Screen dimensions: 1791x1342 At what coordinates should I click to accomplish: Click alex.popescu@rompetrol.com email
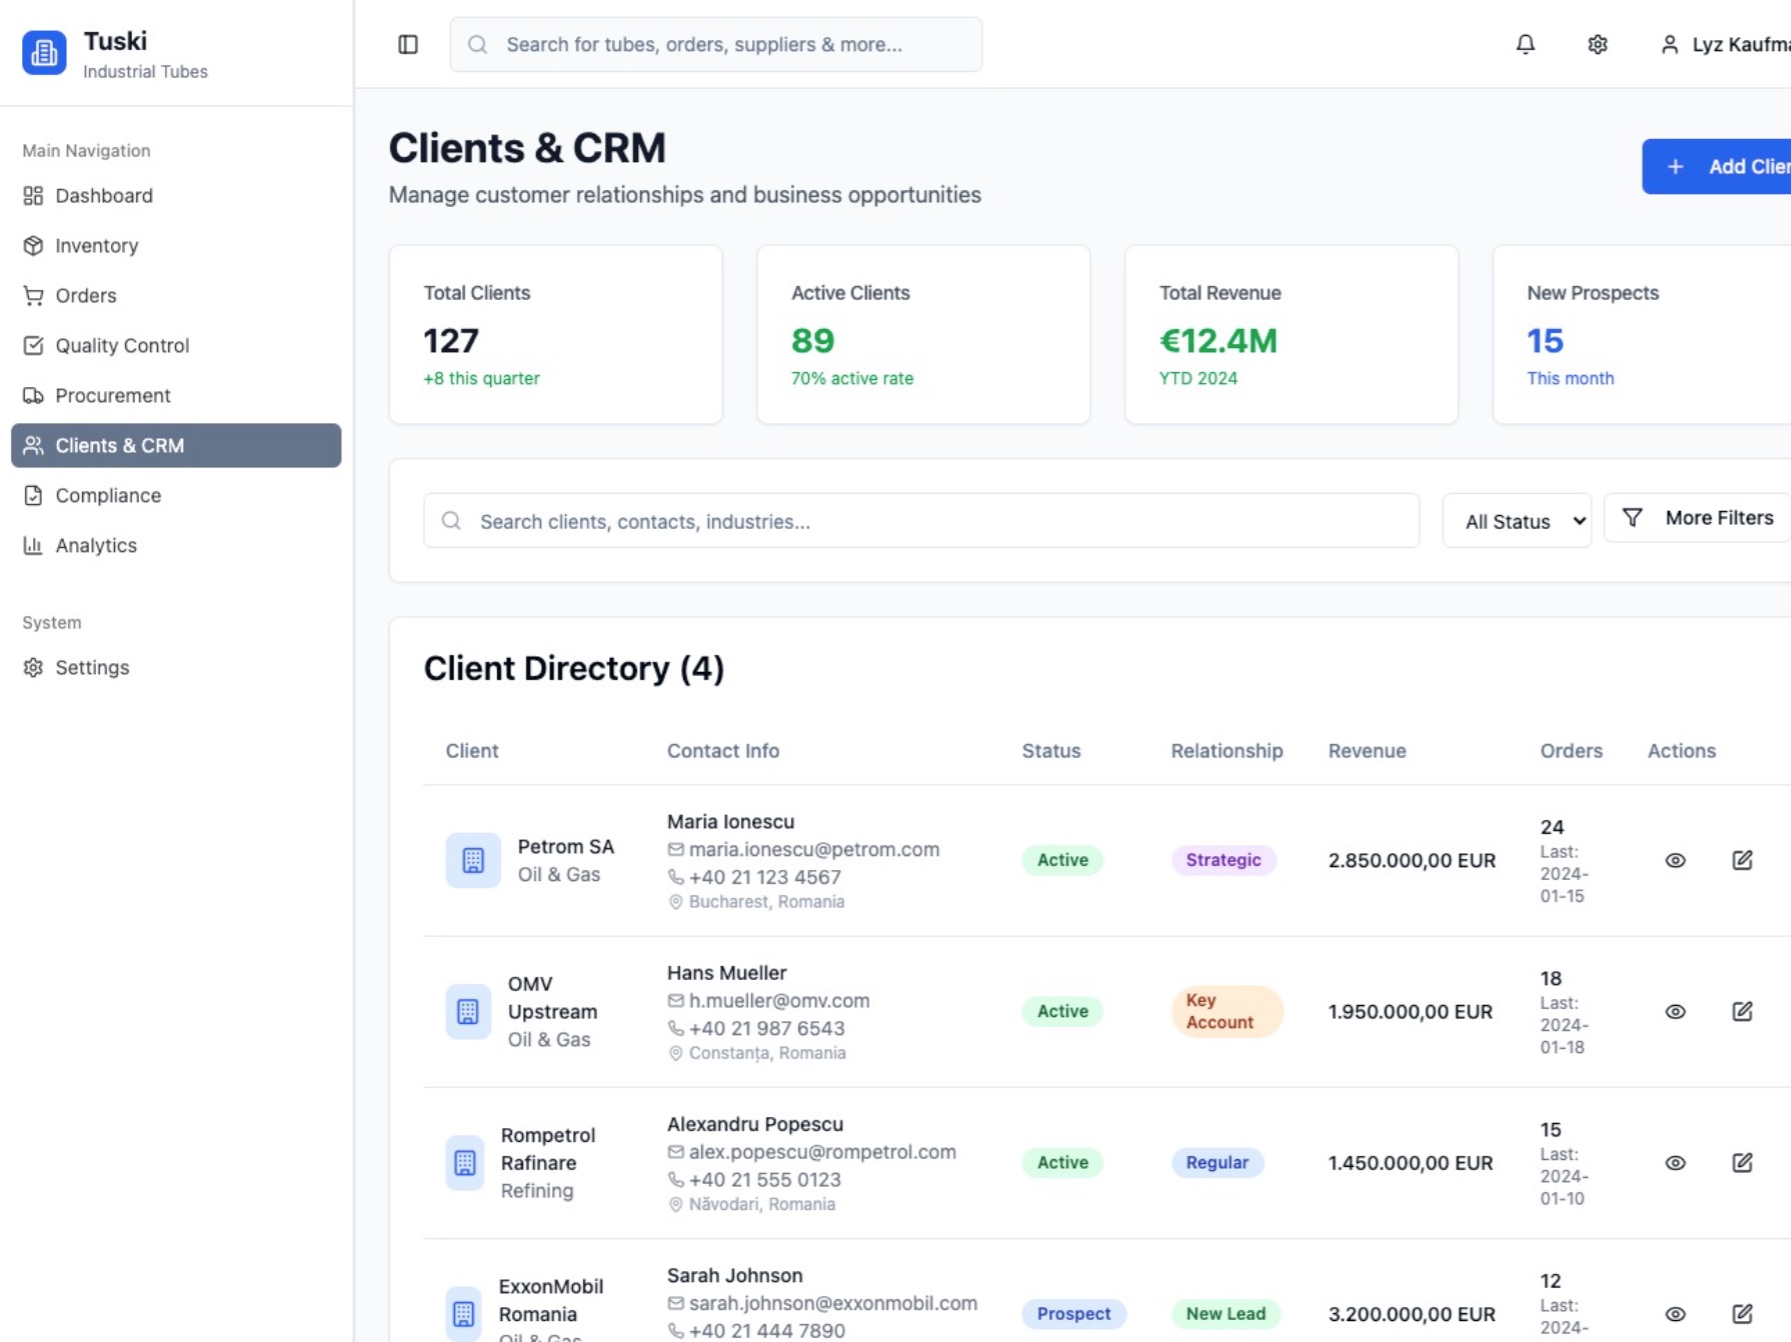coord(822,1152)
